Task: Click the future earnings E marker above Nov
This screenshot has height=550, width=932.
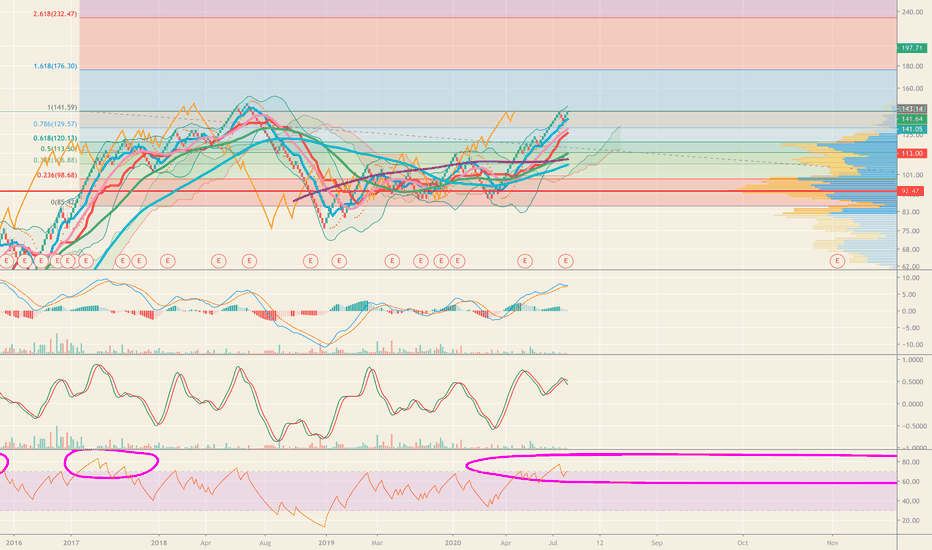Action: (837, 260)
